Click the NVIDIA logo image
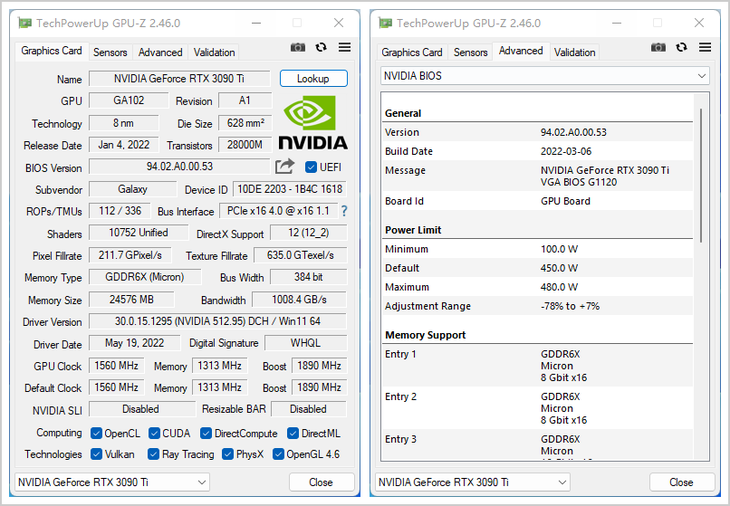The image size is (730, 506). [313, 123]
